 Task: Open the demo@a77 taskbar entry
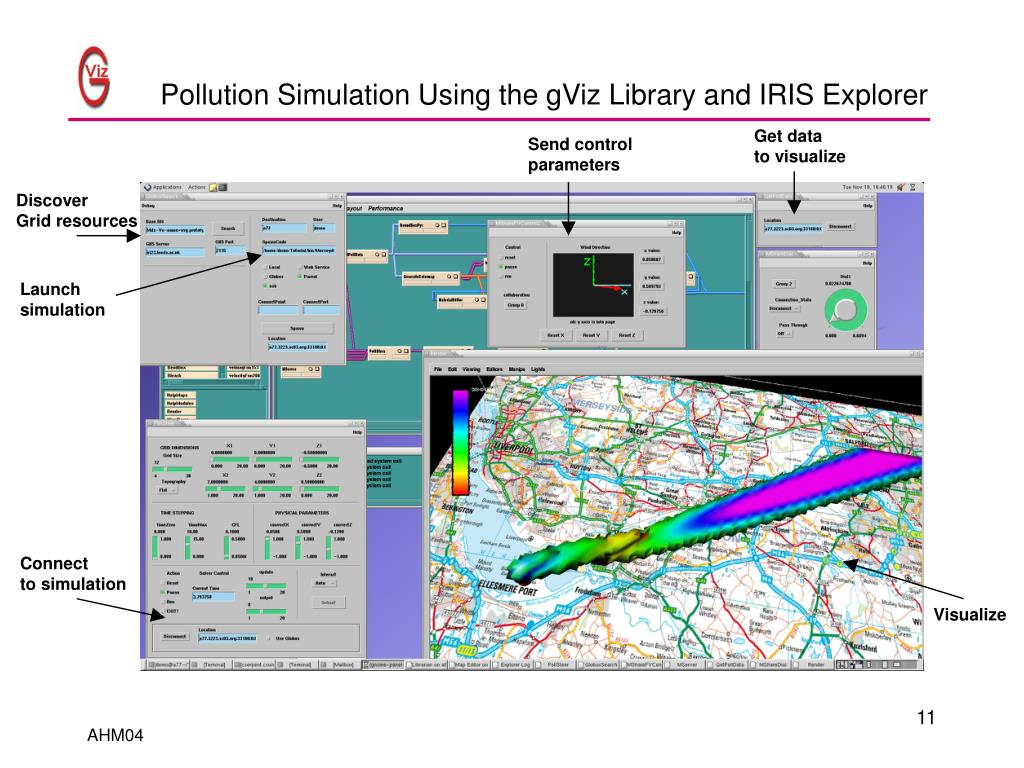(168, 665)
